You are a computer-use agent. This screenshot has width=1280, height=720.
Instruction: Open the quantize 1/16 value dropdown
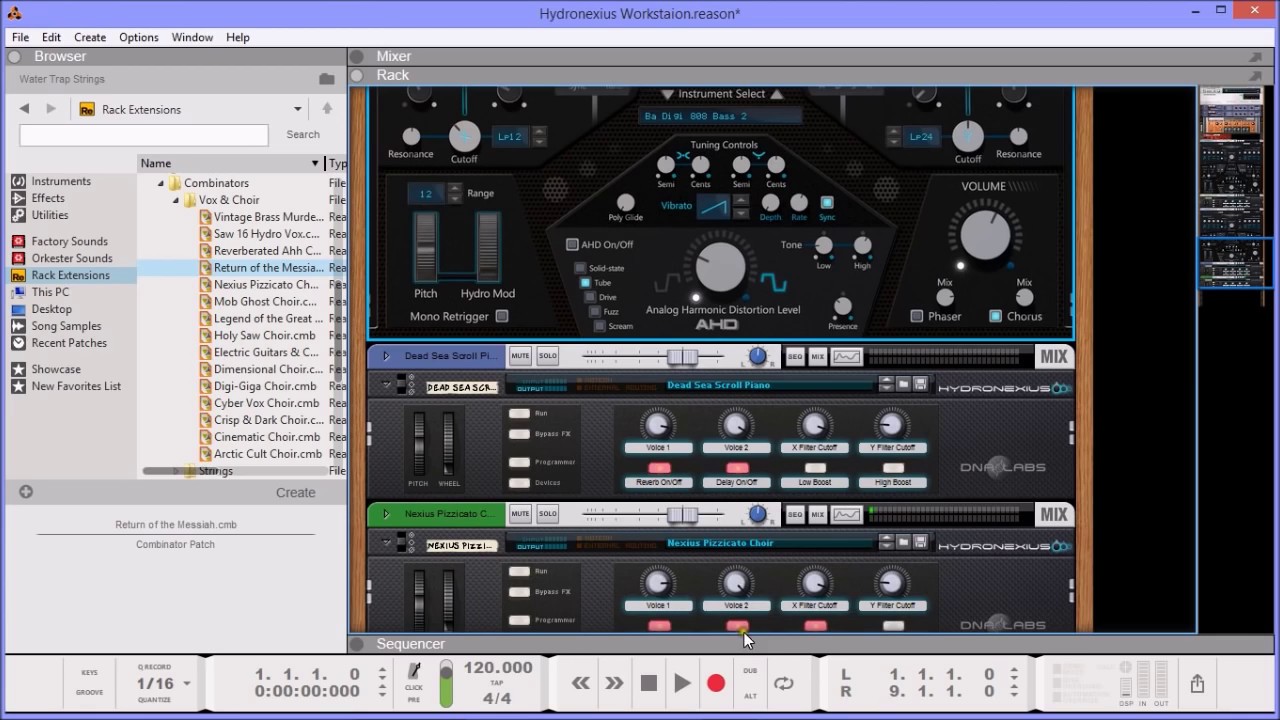(x=186, y=684)
